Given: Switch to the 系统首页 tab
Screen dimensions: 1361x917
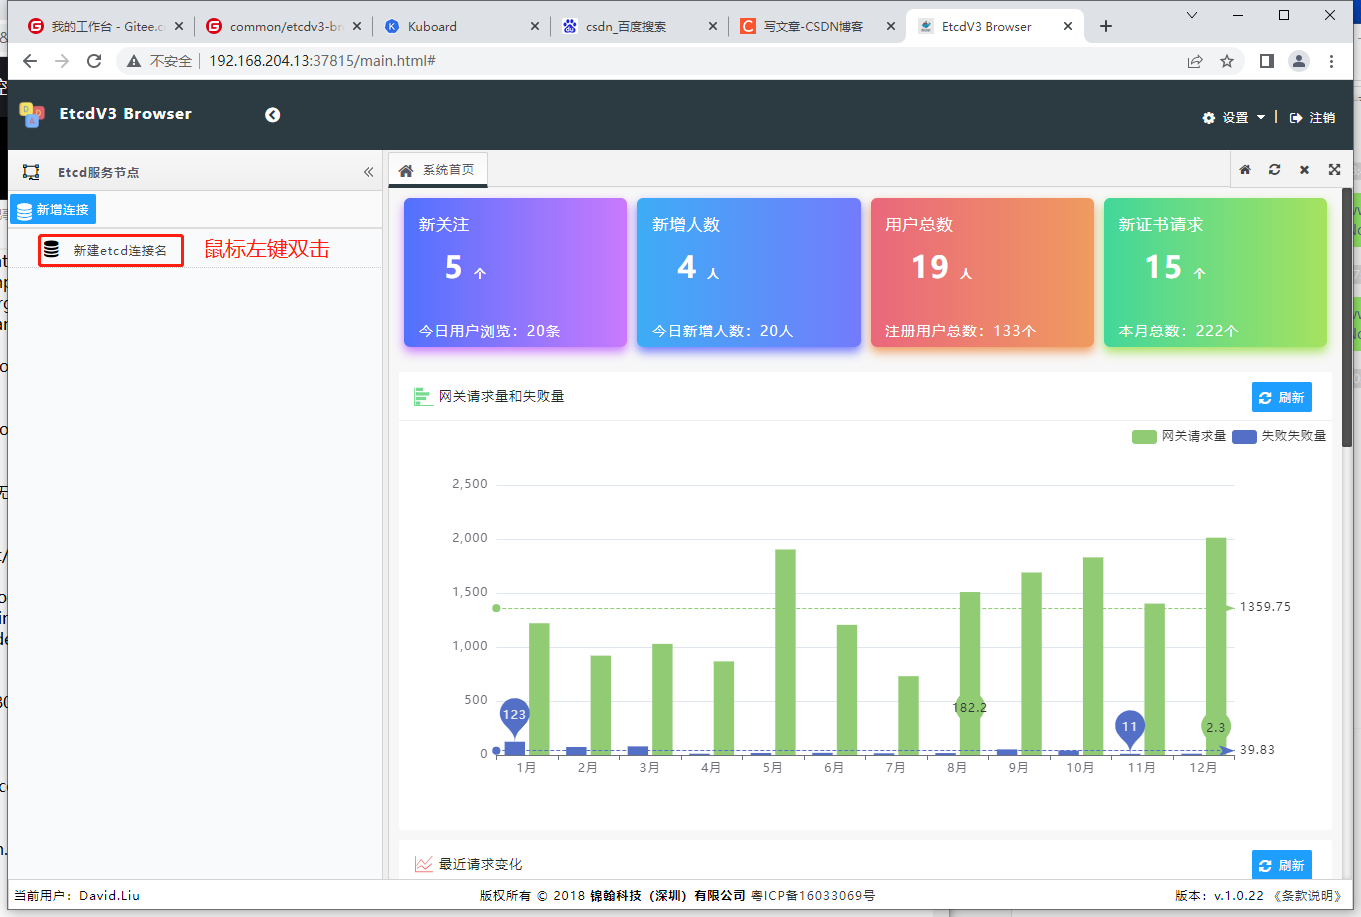Looking at the screenshot, I should (437, 170).
